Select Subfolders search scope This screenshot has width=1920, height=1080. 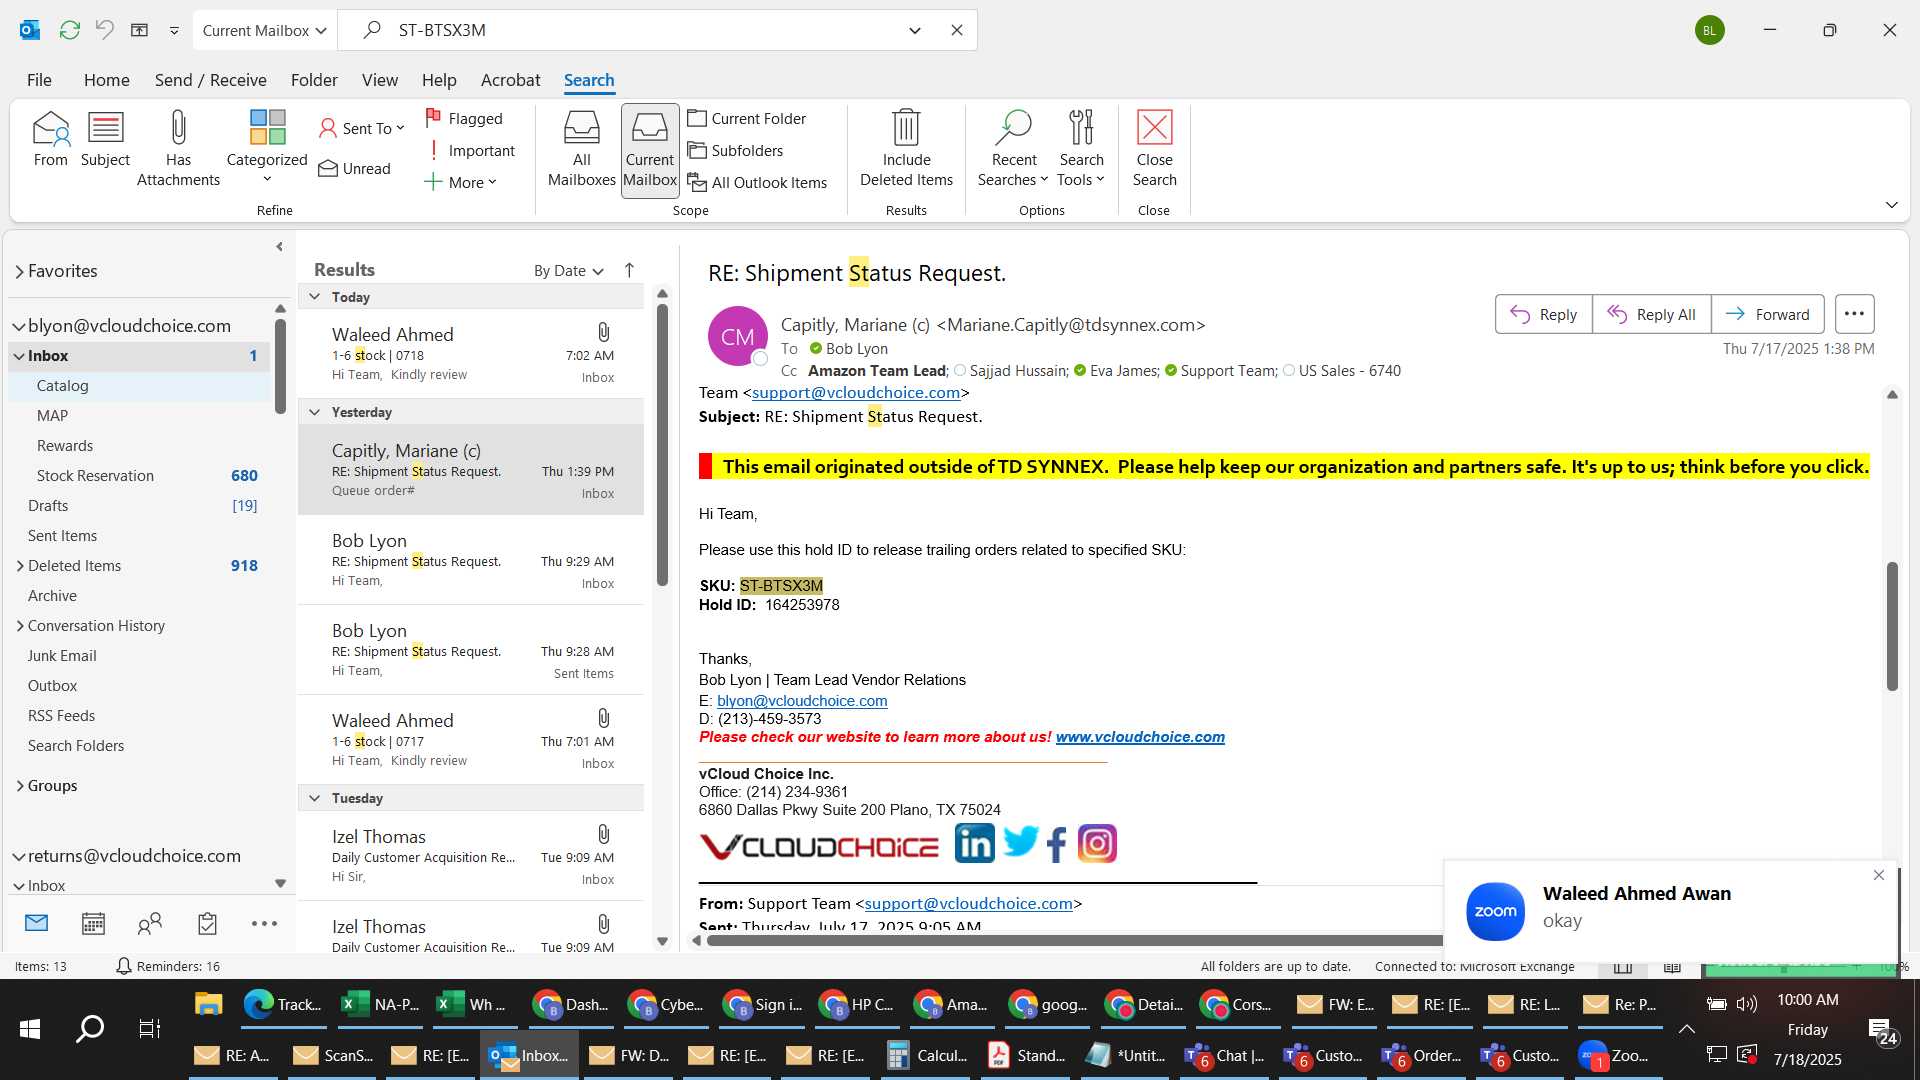(735, 150)
